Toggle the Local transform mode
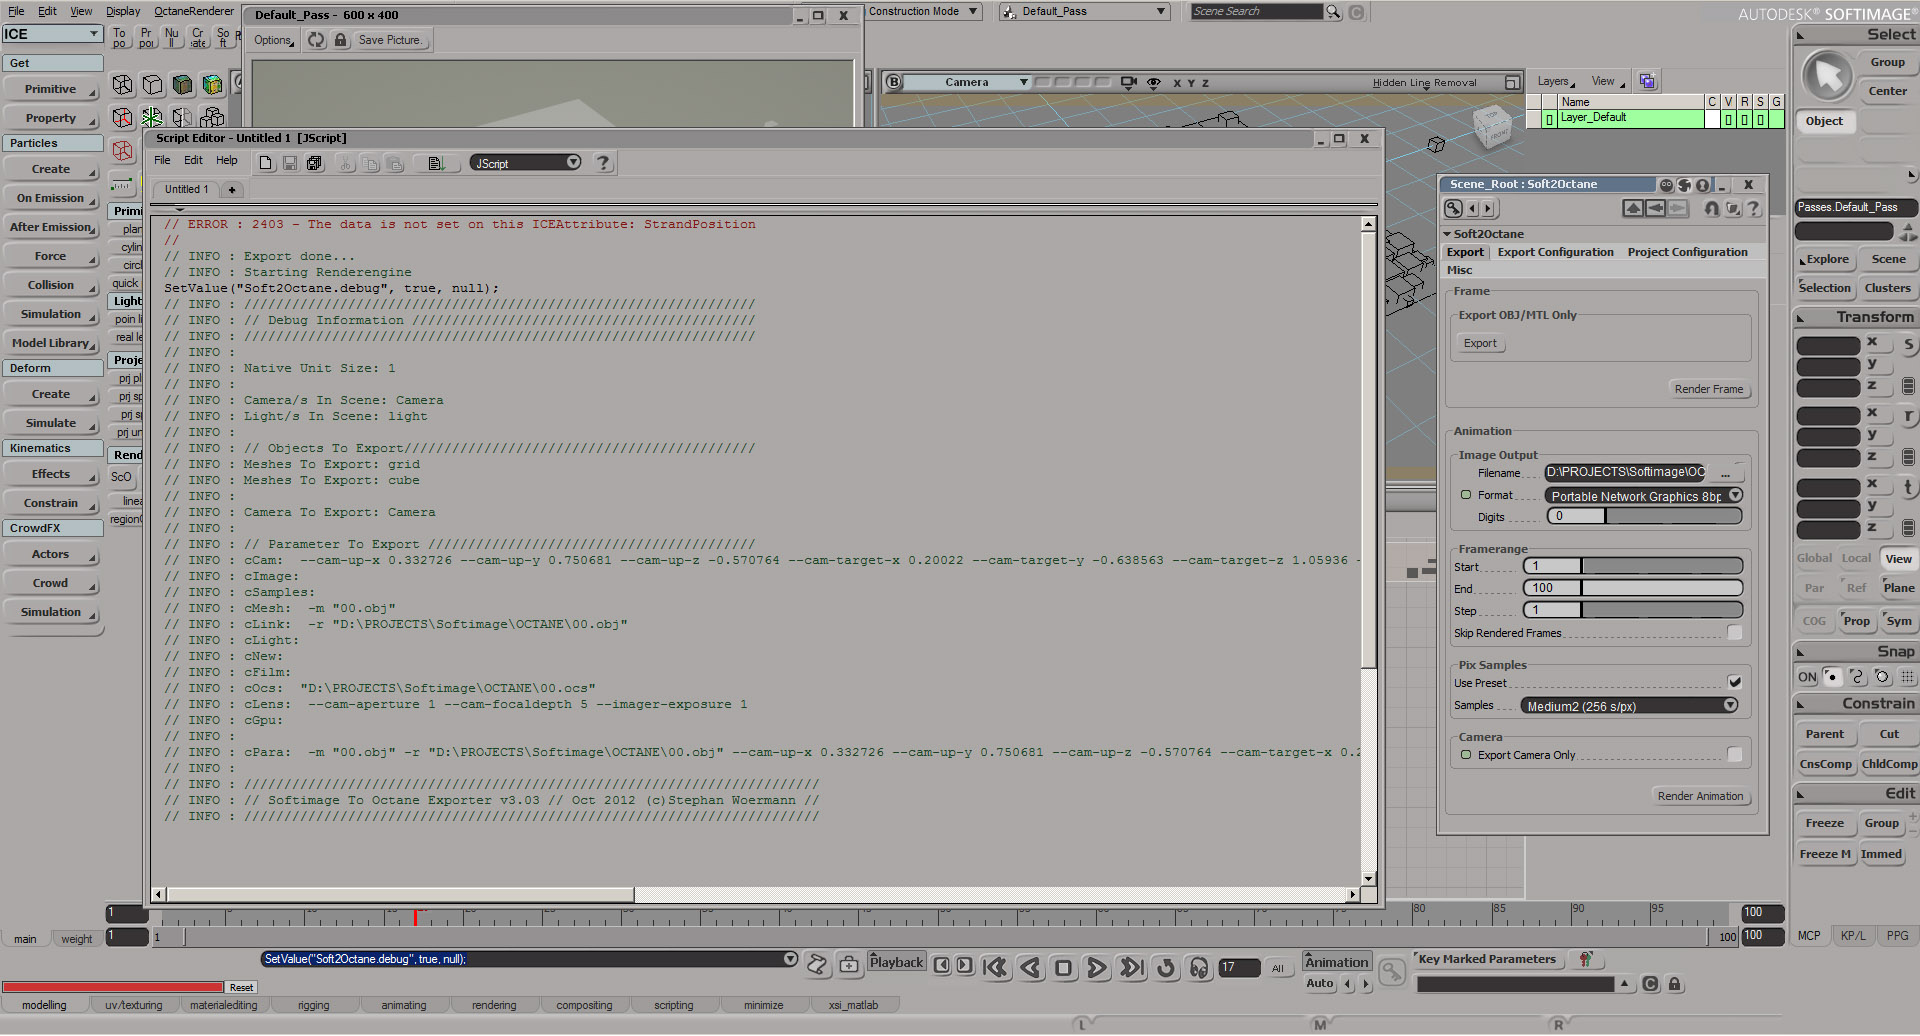The width and height of the screenshot is (1920, 1036). coord(1856,559)
